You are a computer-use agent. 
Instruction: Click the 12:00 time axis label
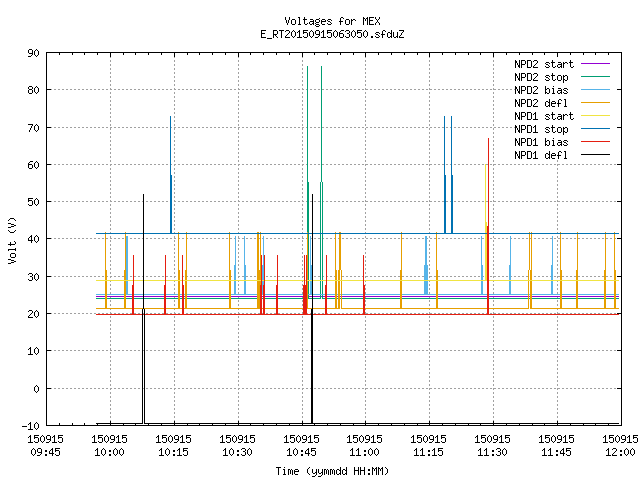[620, 452]
